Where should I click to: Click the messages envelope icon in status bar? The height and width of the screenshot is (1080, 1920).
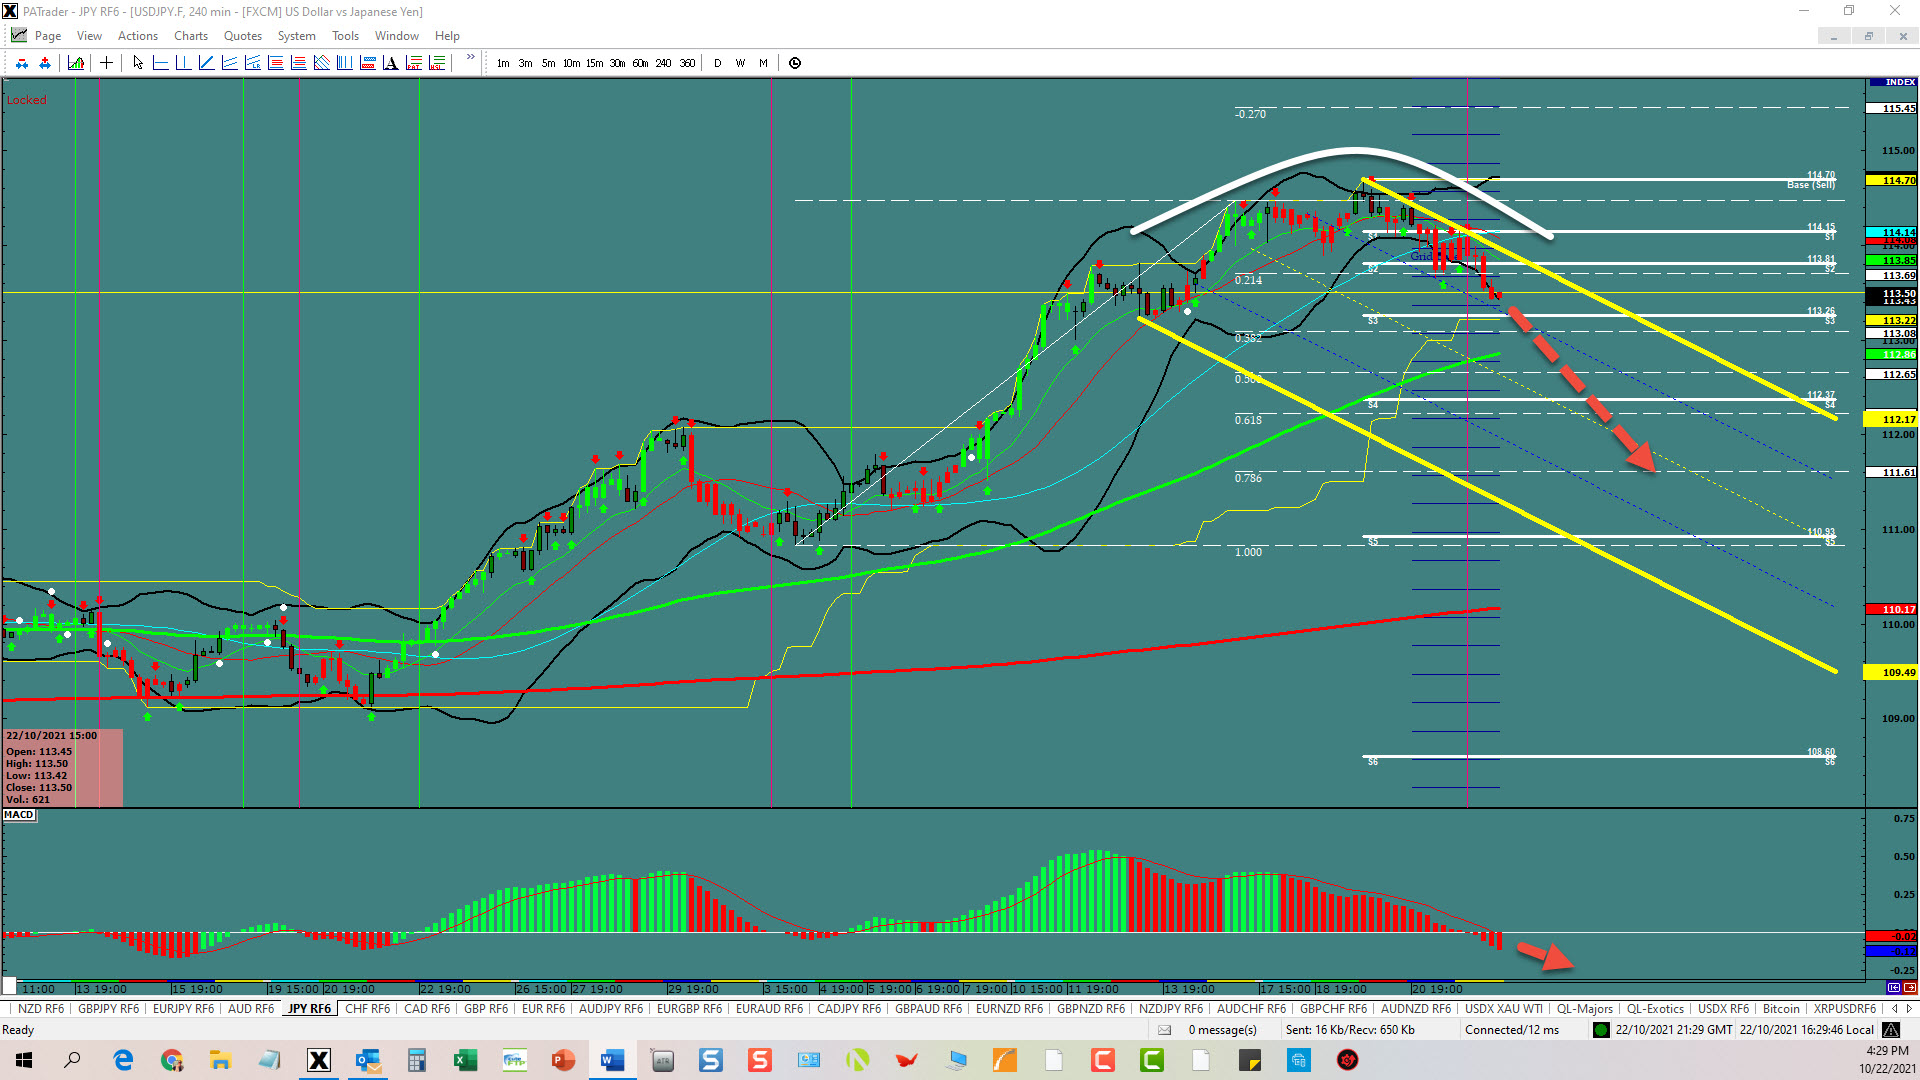click(x=1164, y=1030)
